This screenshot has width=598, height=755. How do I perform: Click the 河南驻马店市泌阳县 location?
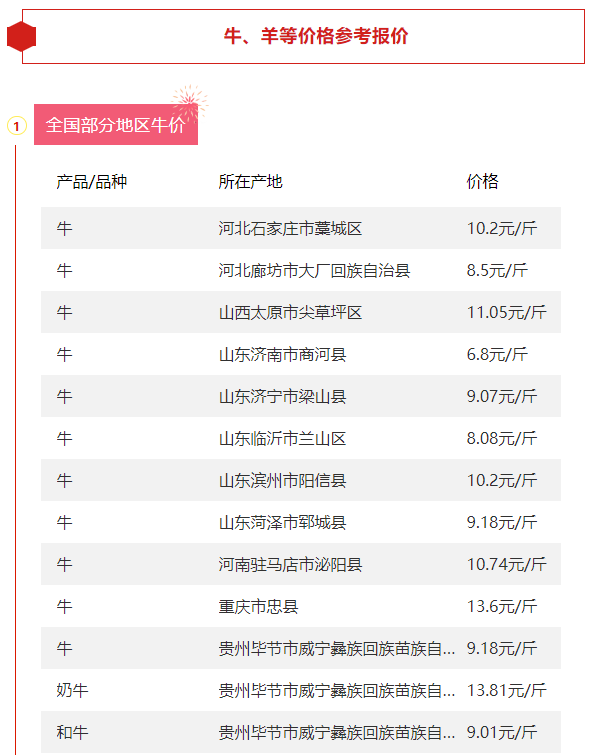[x=290, y=564]
